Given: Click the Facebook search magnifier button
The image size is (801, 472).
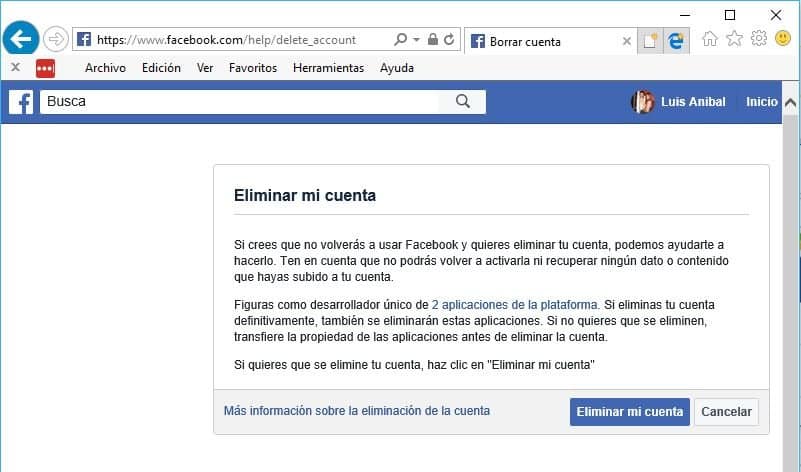Looking at the screenshot, I should click(x=463, y=102).
